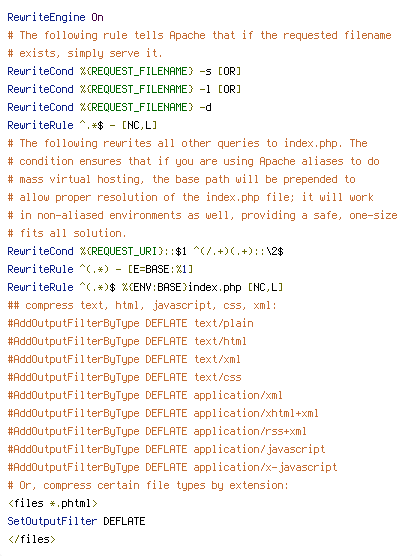
Task: Click the RewriteEngine directive on first line
Action: (x=46, y=17)
